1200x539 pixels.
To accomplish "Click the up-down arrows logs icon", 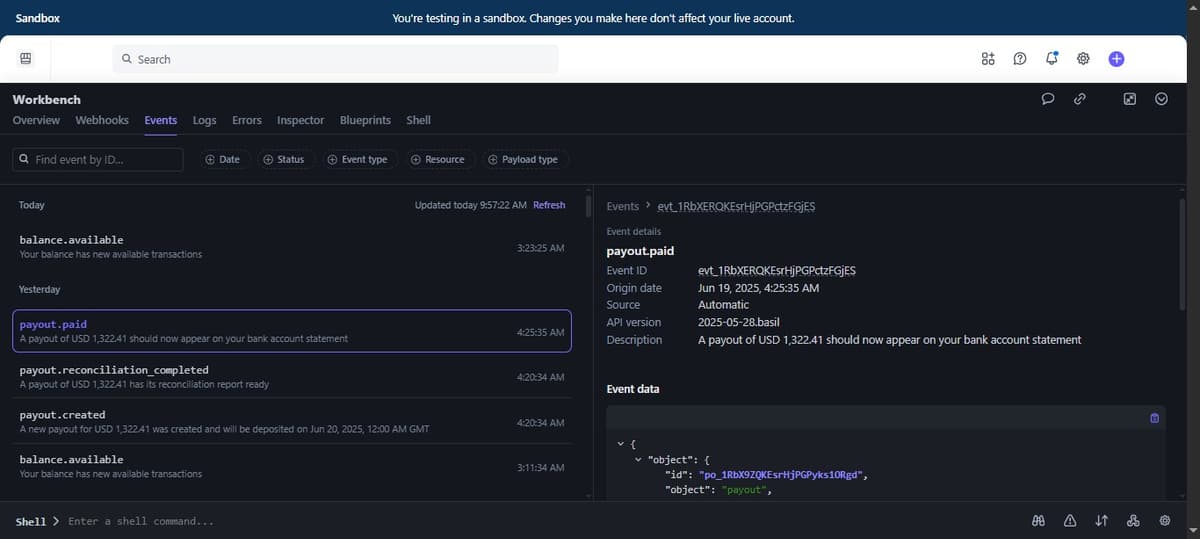I will (x=1101, y=521).
